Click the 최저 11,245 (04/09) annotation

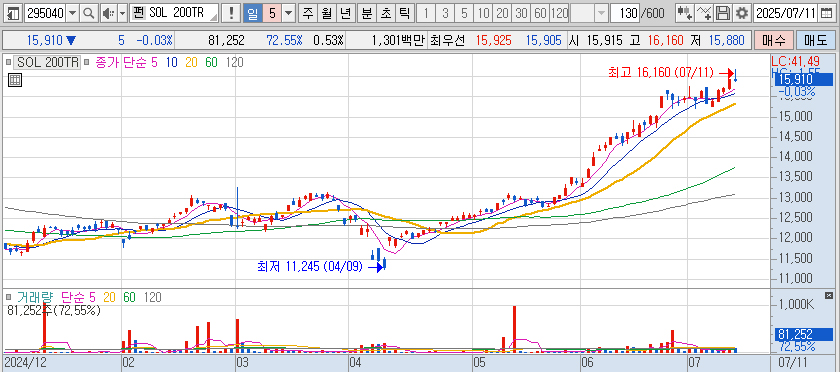(310, 266)
